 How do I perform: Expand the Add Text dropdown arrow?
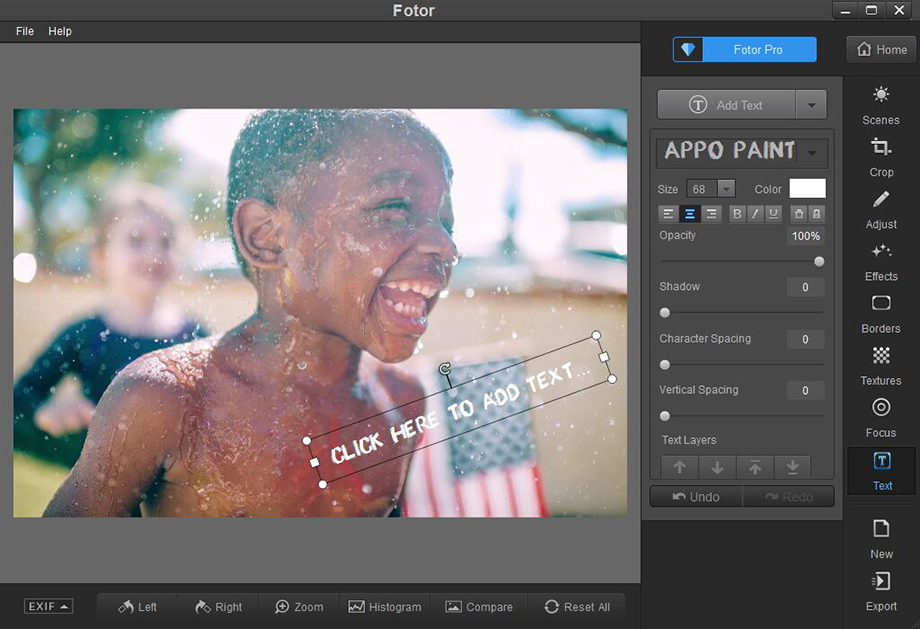811,105
